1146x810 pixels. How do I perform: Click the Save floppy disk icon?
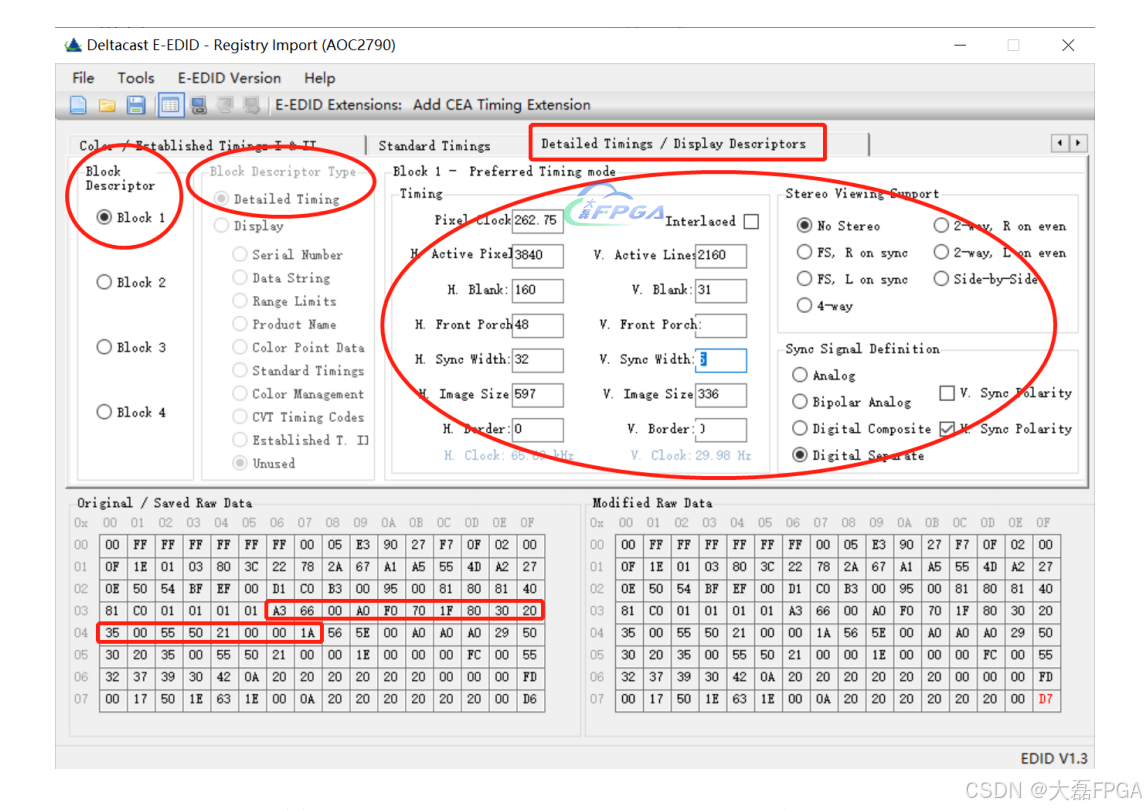[x=136, y=105]
